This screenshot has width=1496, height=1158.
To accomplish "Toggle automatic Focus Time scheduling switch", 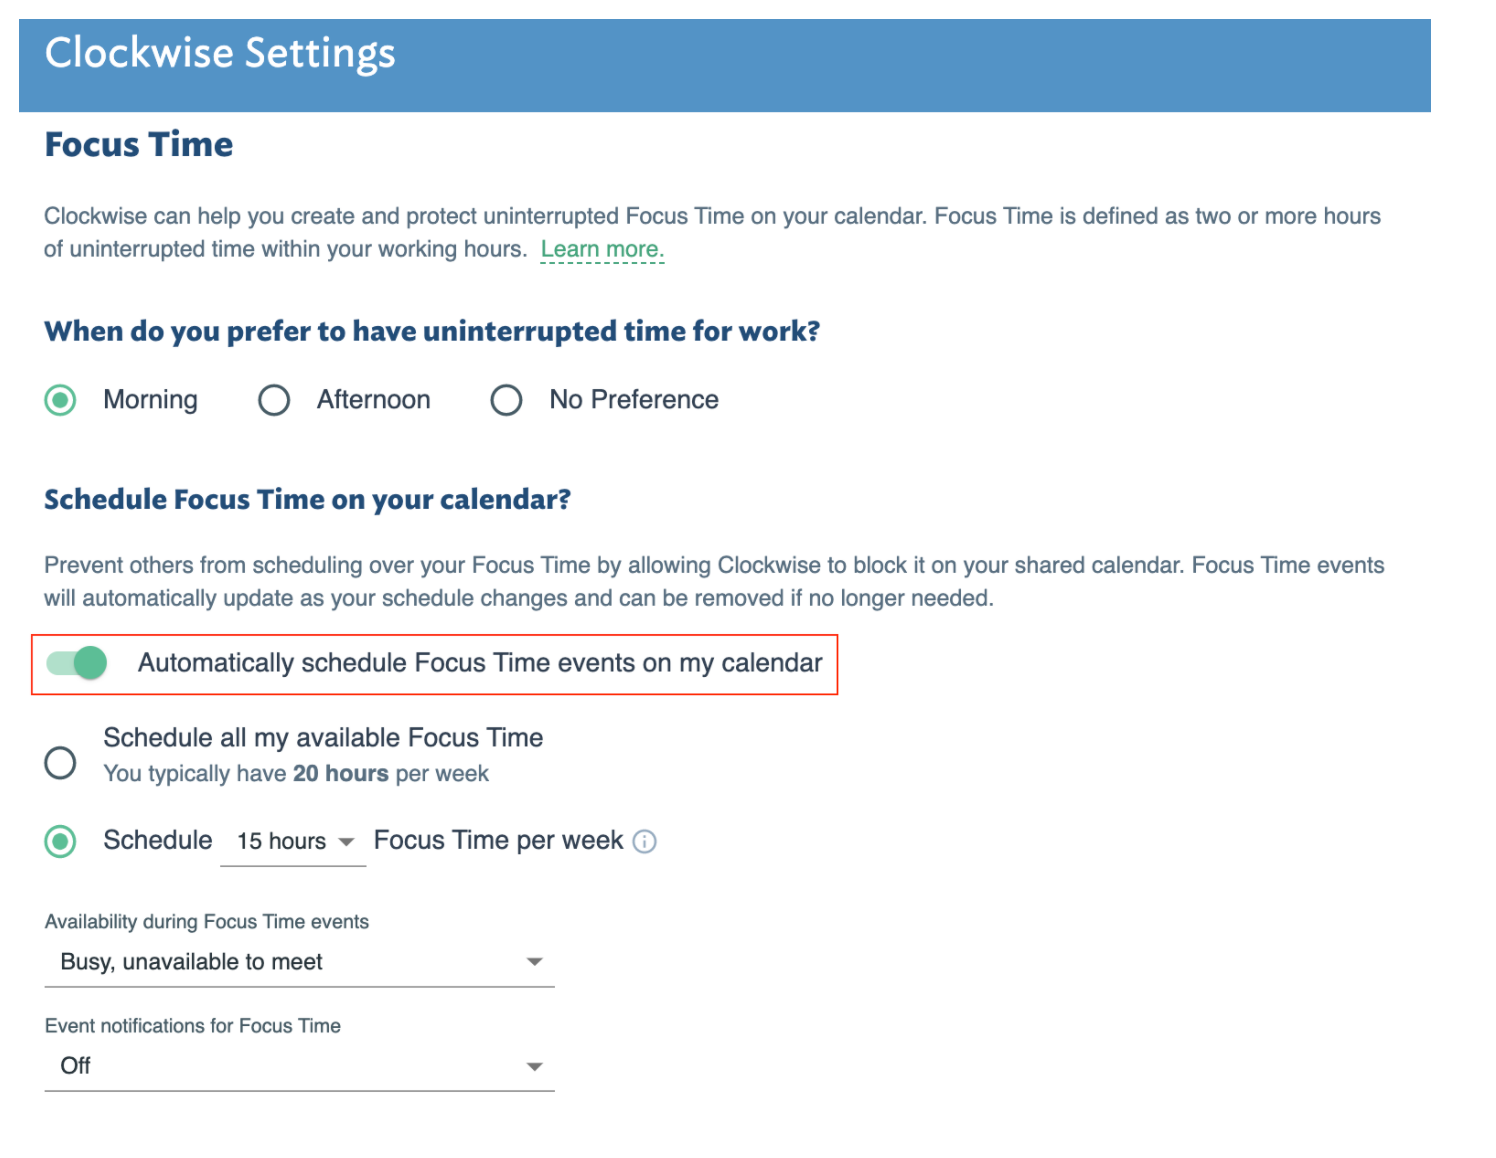I will click(x=77, y=662).
